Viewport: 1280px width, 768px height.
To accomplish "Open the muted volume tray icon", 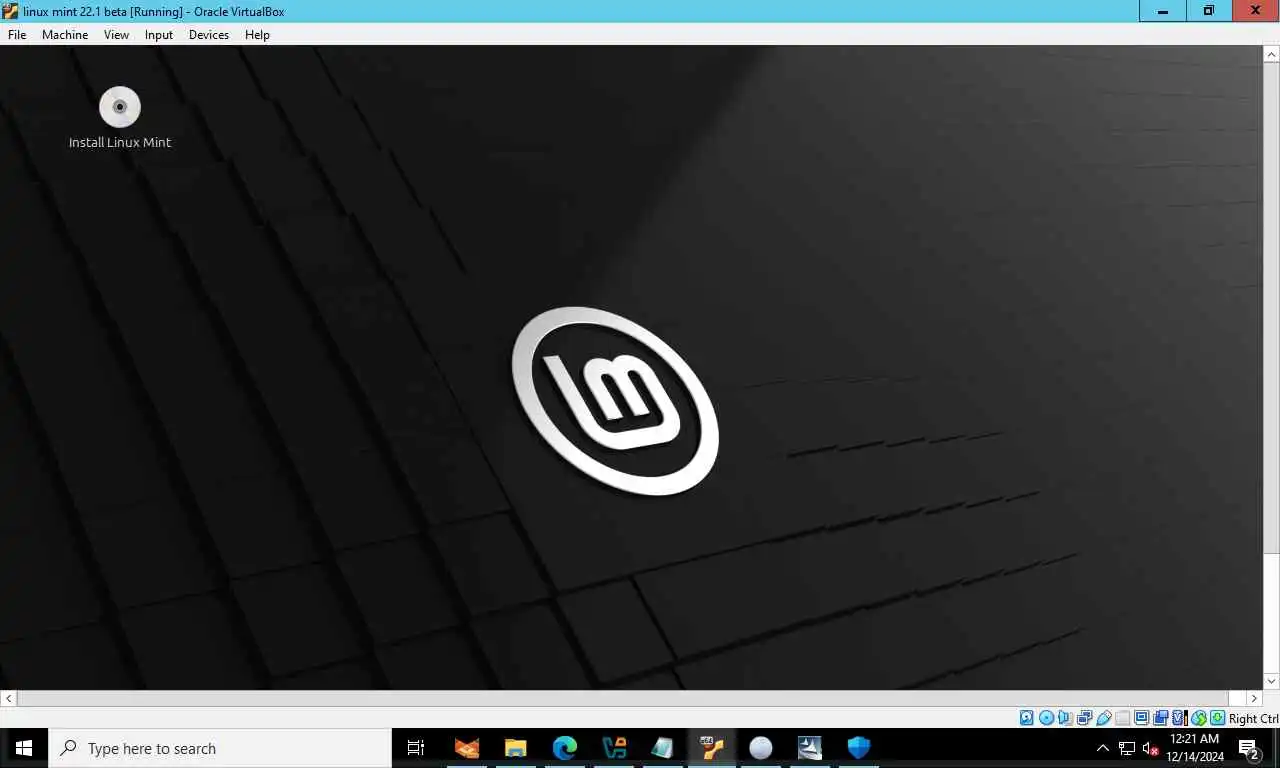I will (x=1150, y=748).
